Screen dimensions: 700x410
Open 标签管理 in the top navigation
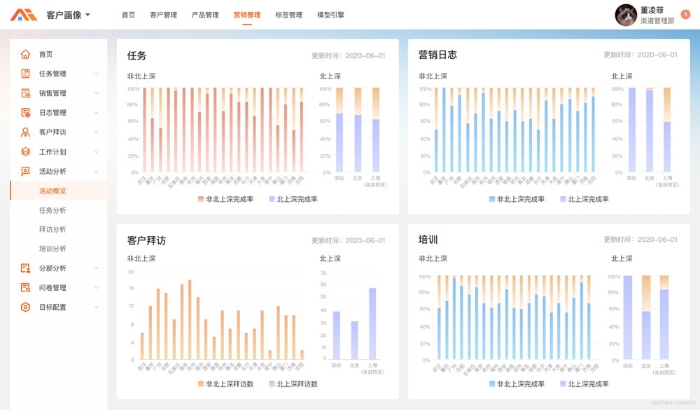pos(289,15)
